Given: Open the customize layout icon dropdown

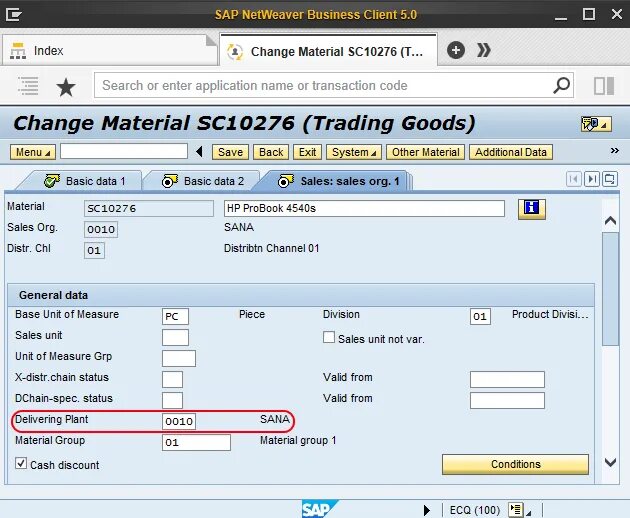Looking at the screenshot, I should point(596,124).
